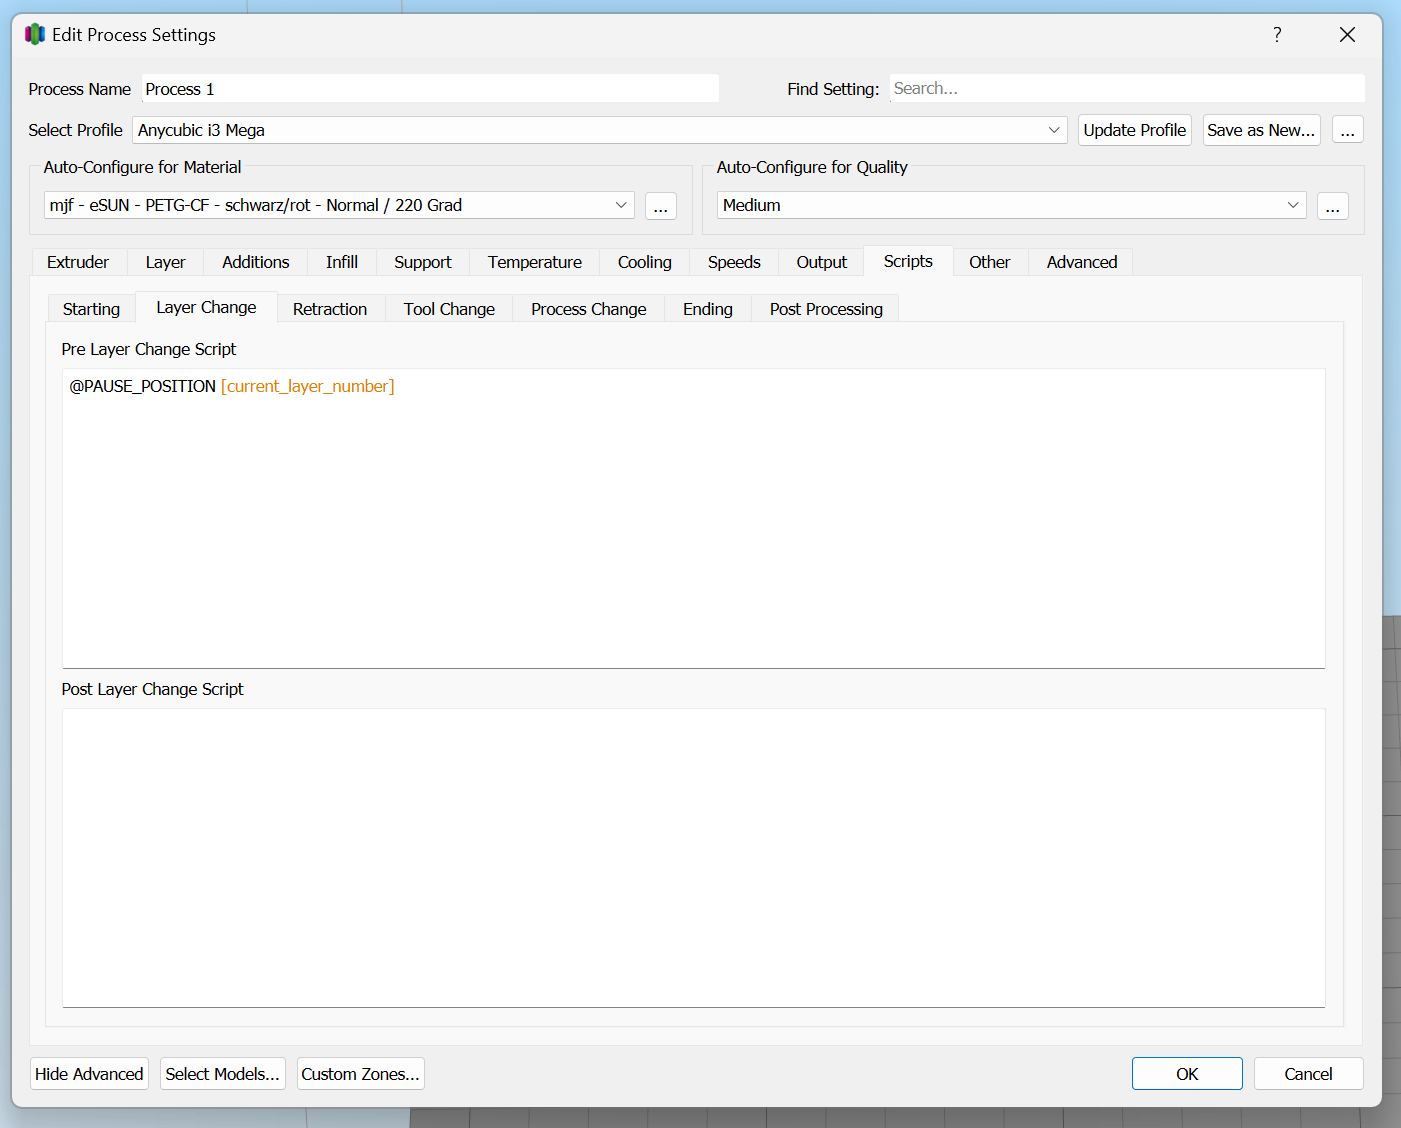1401x1128 pixels.
Task: Click the help question mark icon
Action: [x=1277, y=35]
